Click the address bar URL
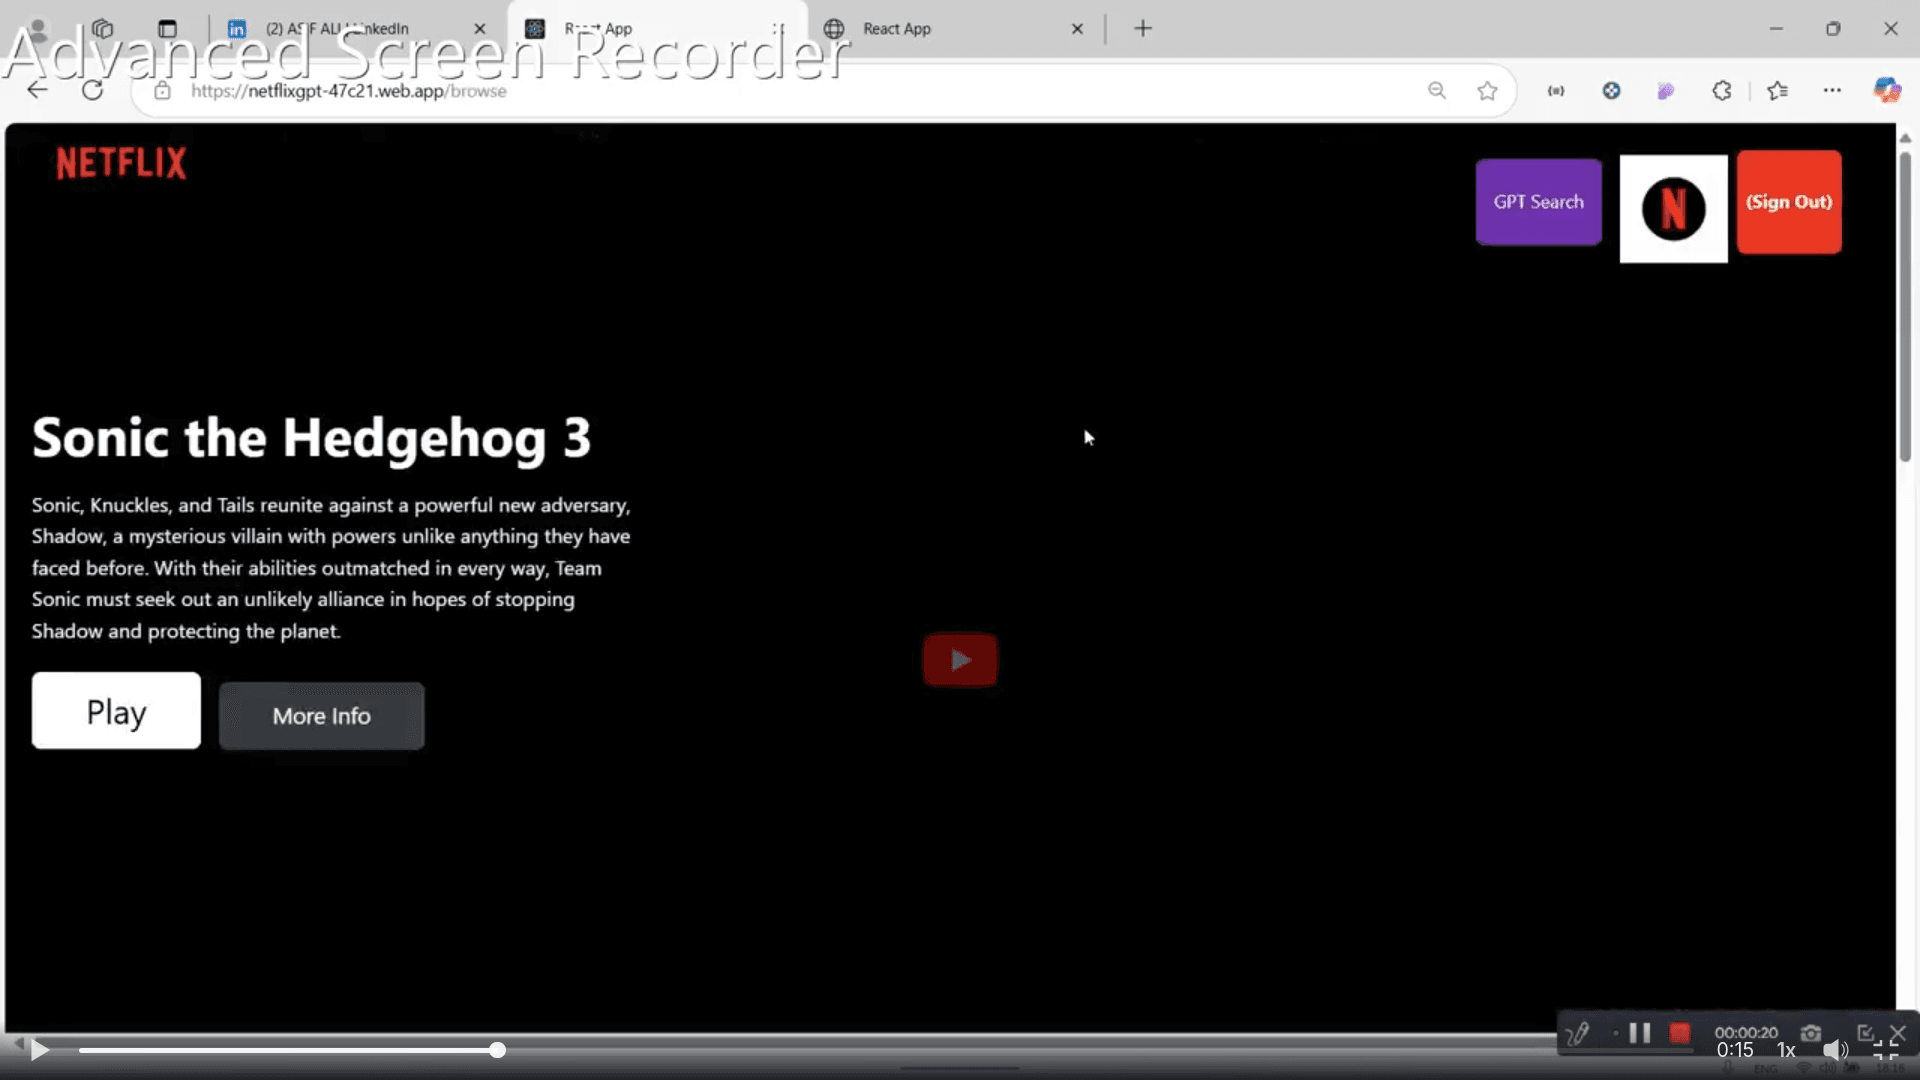Image resolution: width=1920 pixels, height=1080 pixels. (348, 91)
